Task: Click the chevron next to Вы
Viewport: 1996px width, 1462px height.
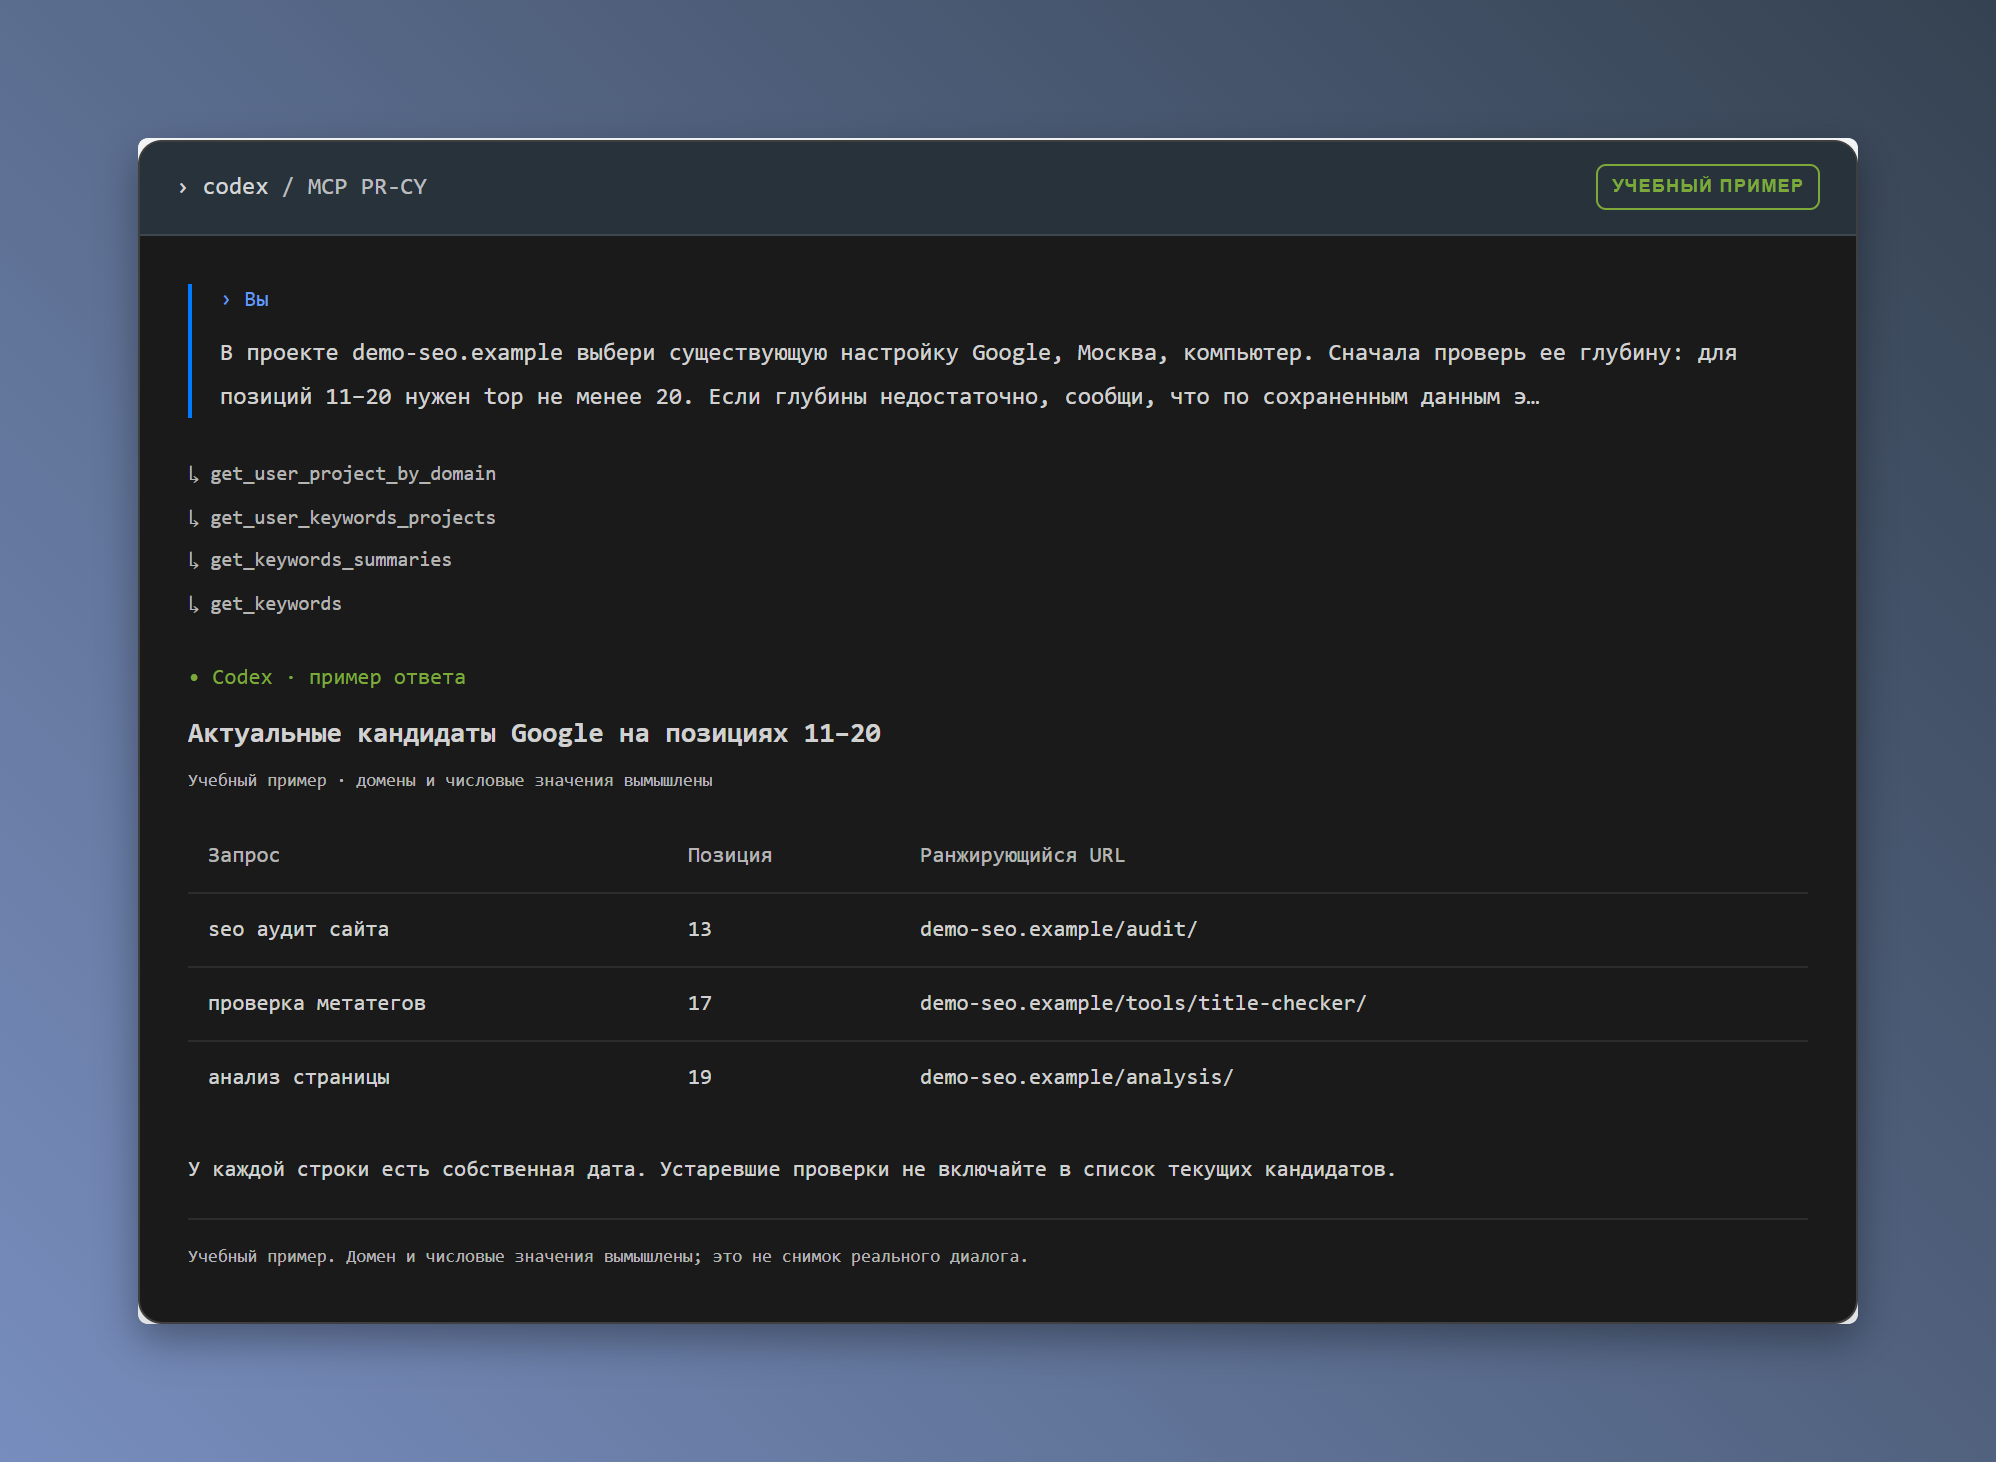Action: point(226,300)
